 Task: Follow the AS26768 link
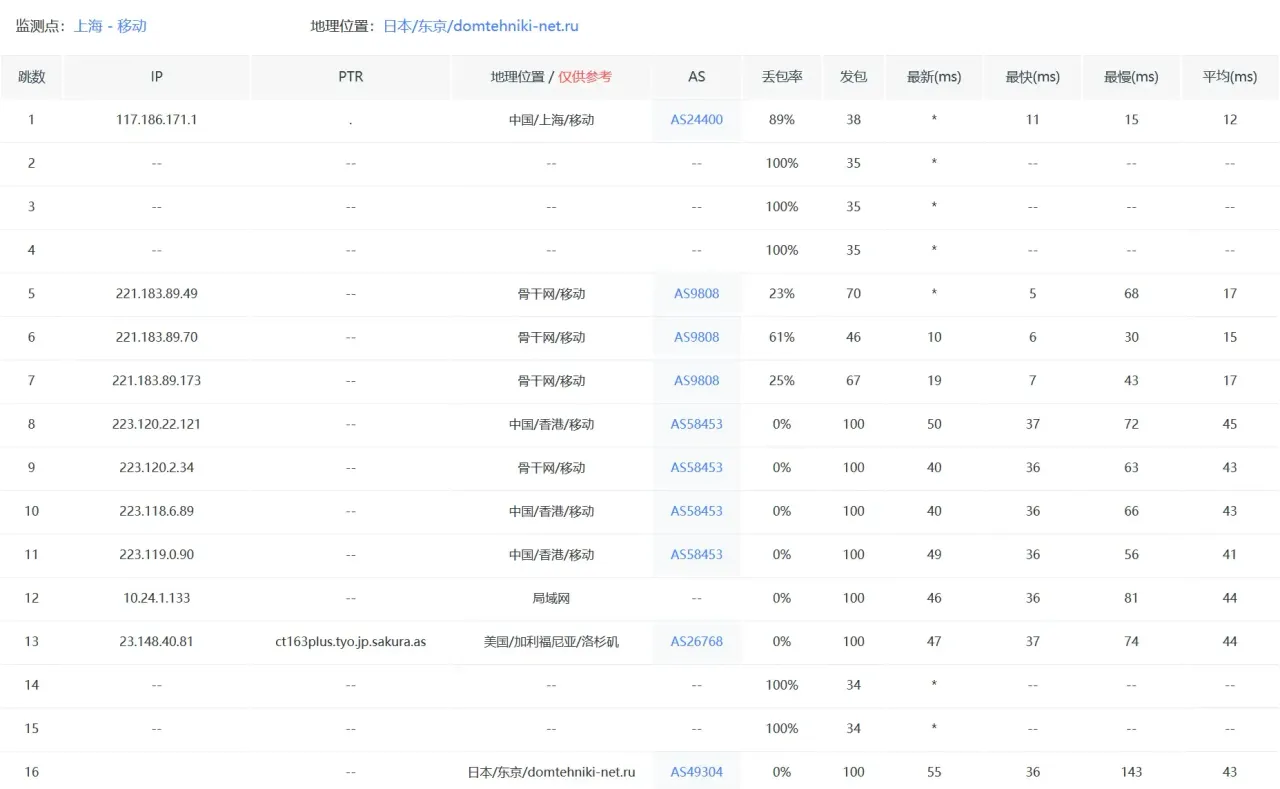click(x=697, y=642)
